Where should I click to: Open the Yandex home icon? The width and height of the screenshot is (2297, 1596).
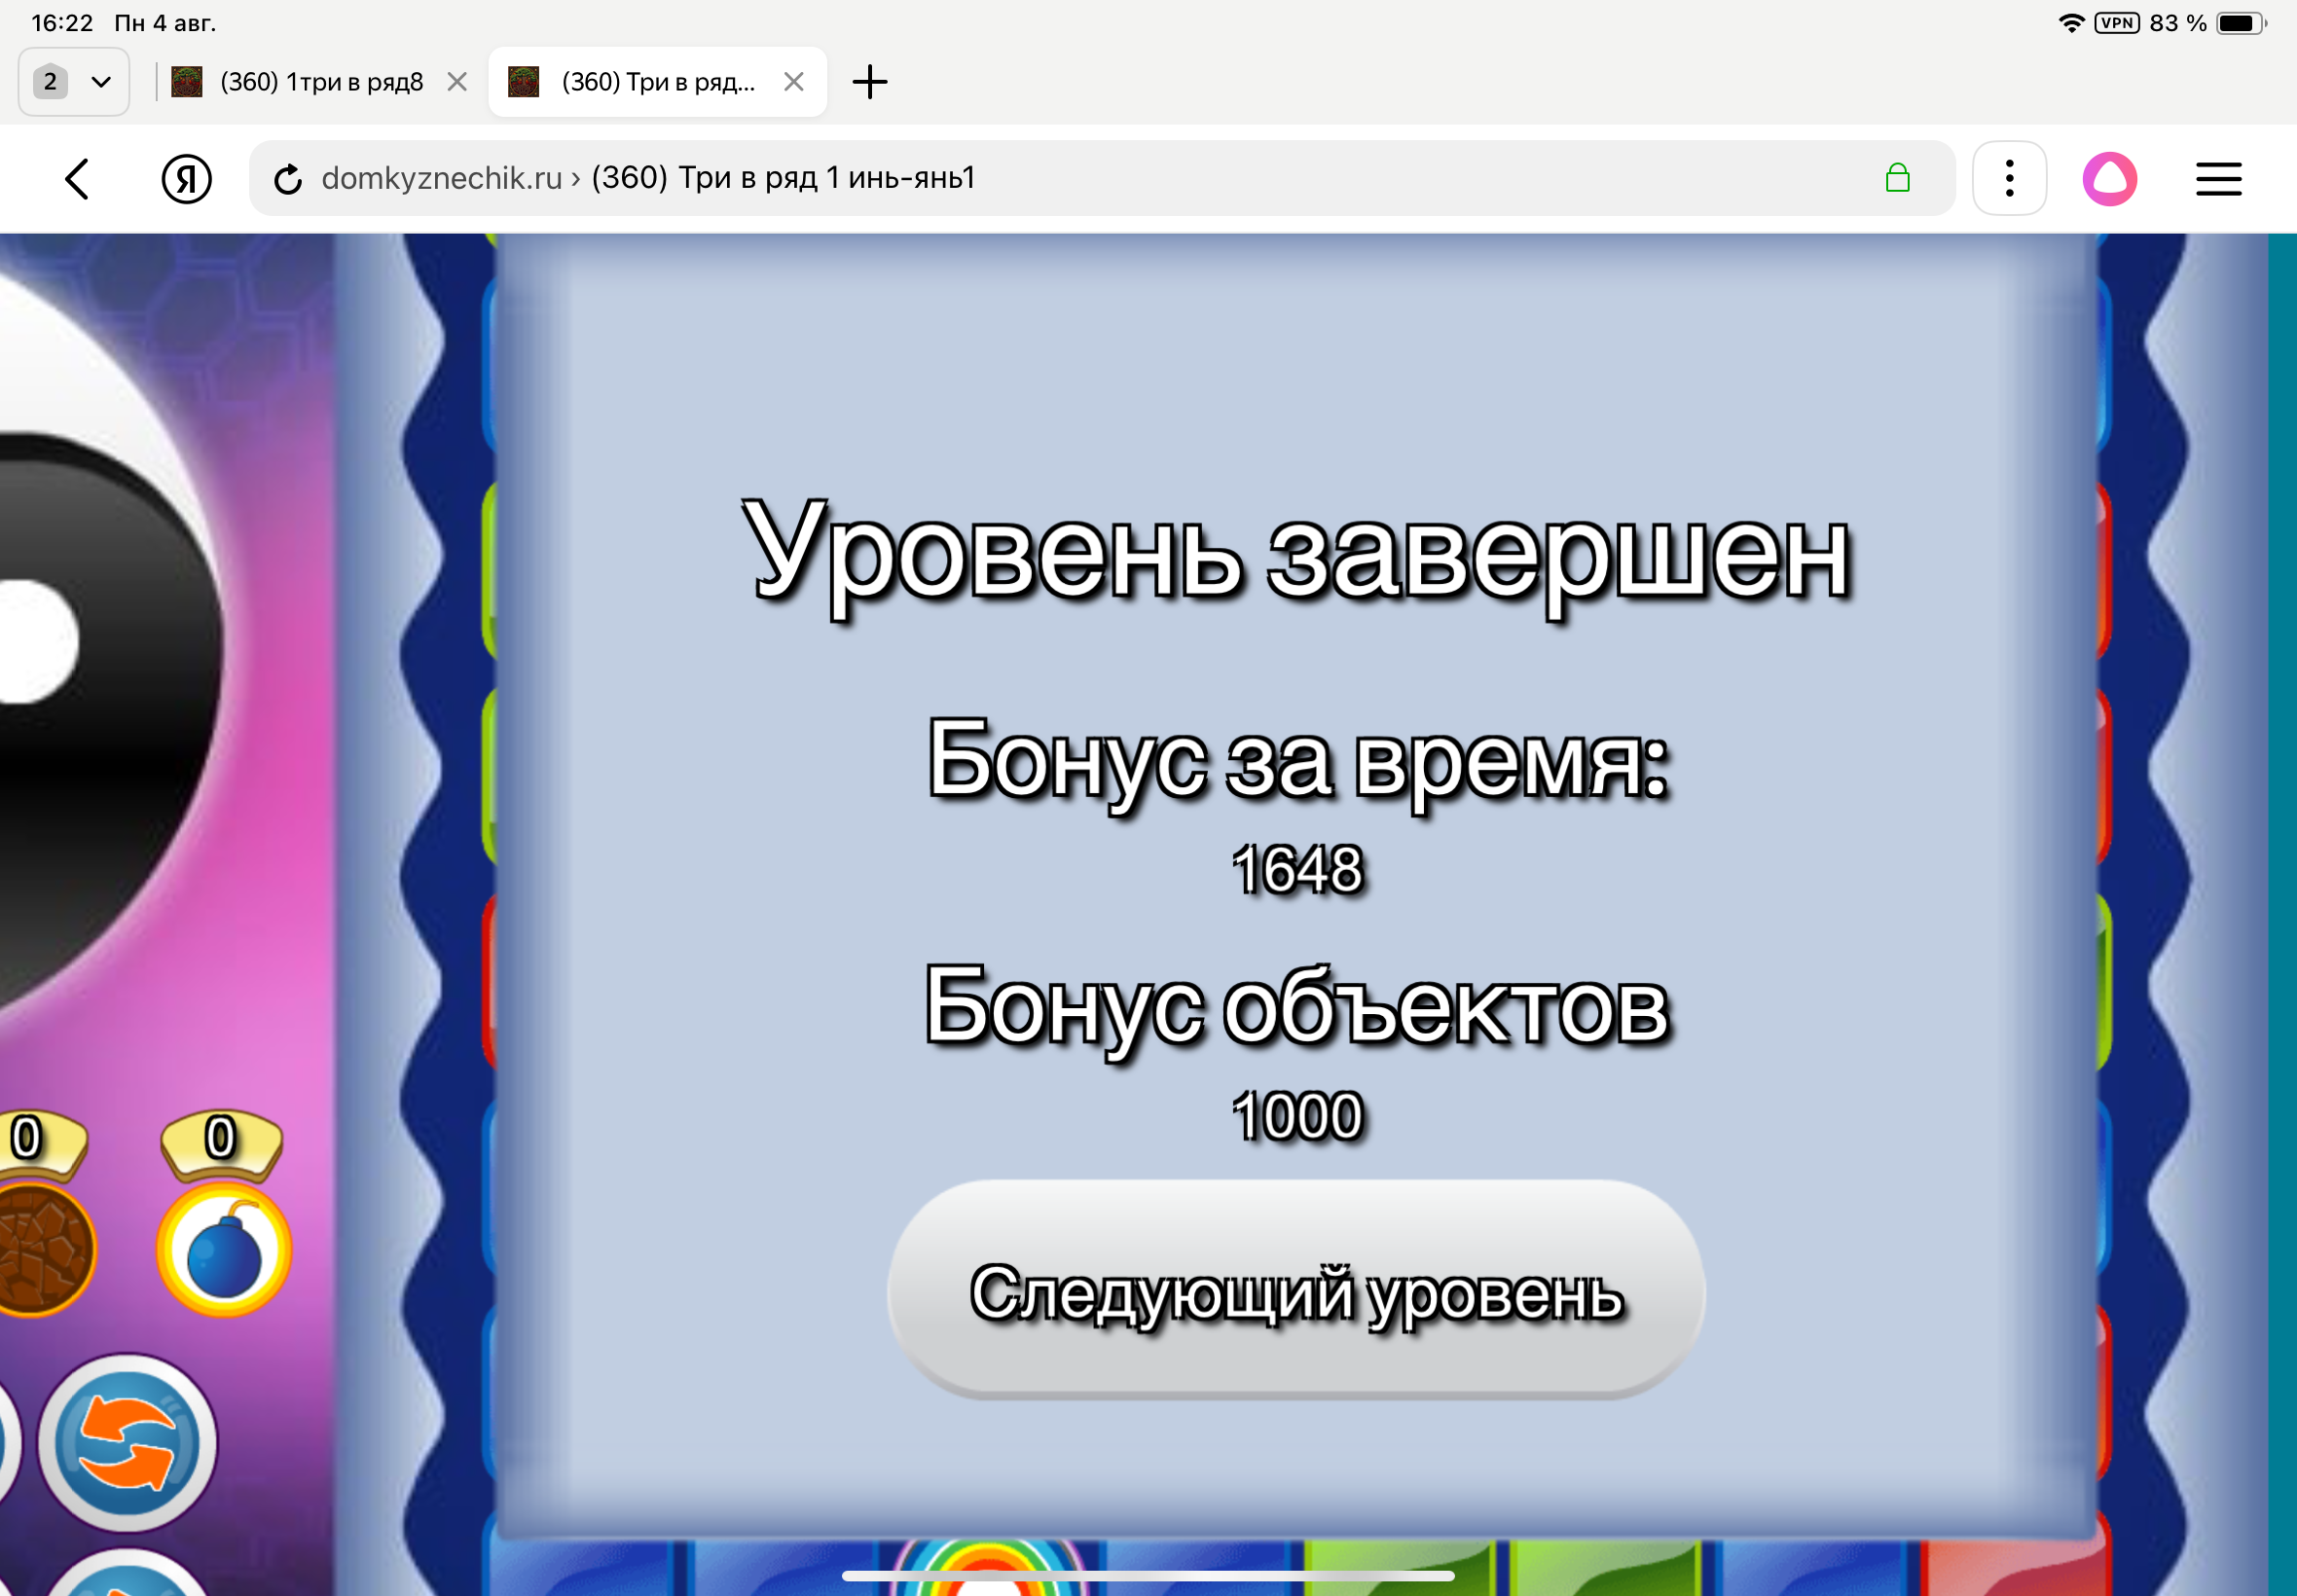[186, 179]
